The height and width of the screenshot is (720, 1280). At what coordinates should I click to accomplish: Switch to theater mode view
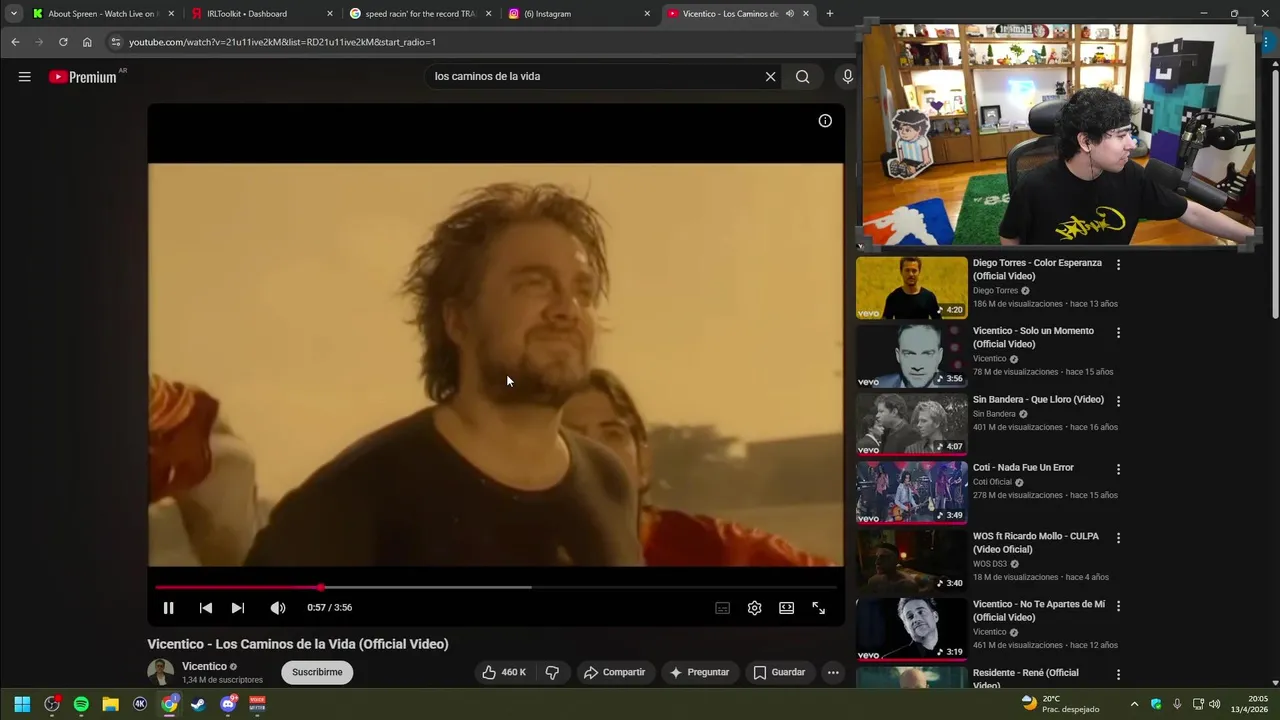coord(786,608)
